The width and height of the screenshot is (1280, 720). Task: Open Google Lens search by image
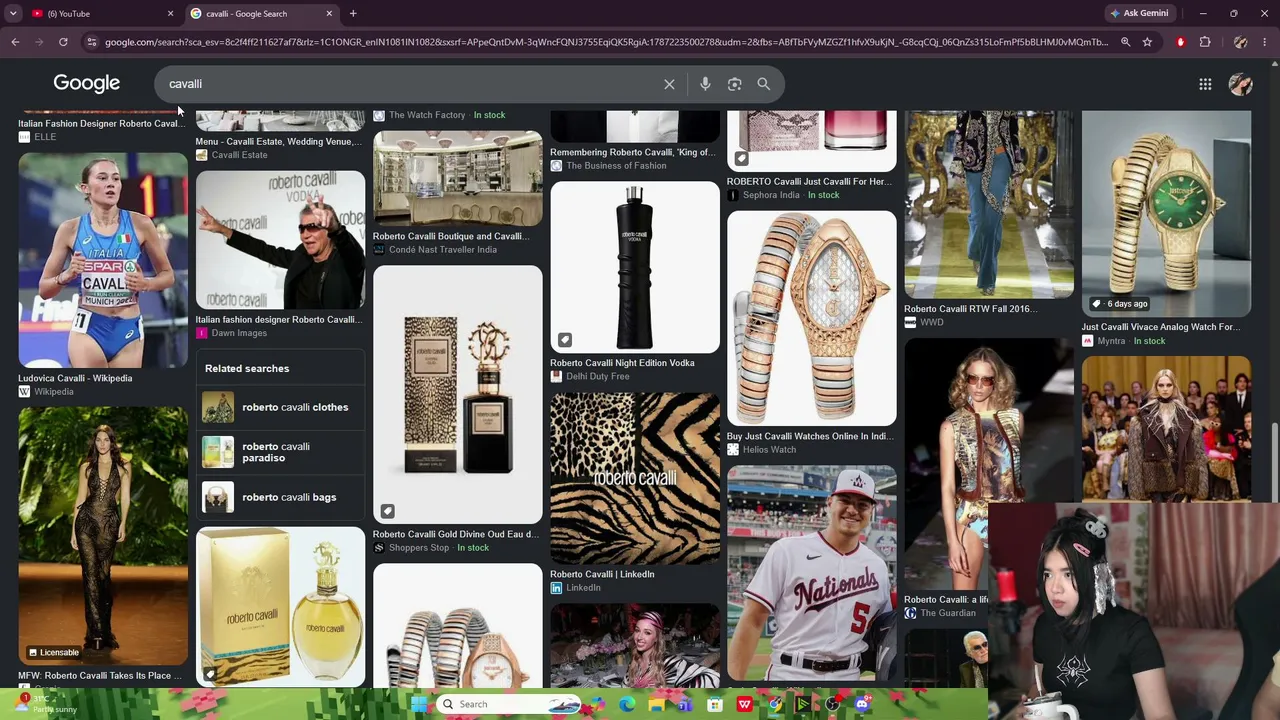click(x=734, y=84)
